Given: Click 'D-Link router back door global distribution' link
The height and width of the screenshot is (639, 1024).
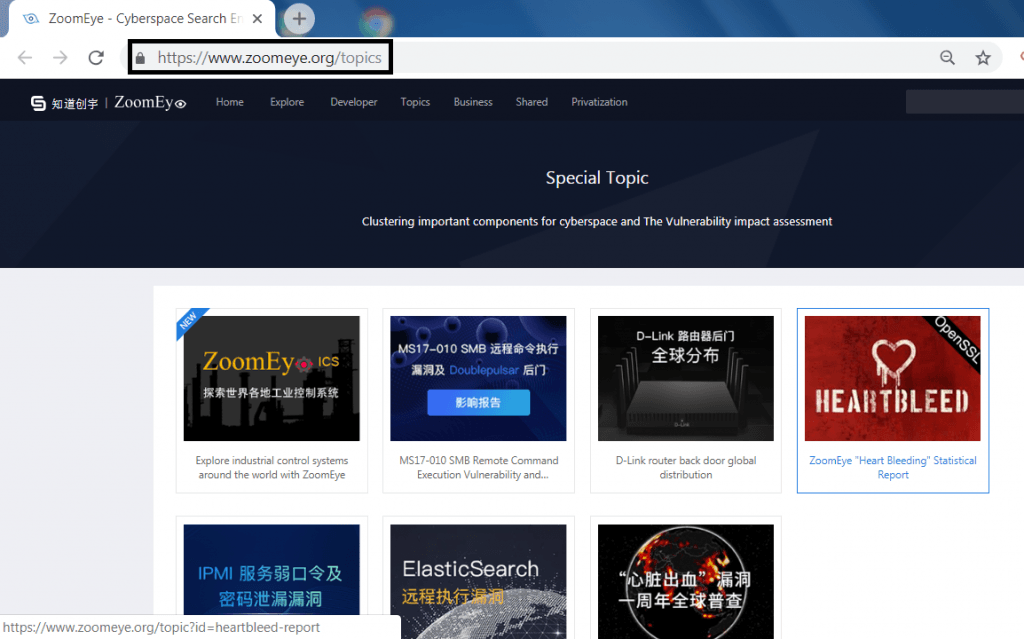Looking at the screenshot, I should click(x=686, y=468).
